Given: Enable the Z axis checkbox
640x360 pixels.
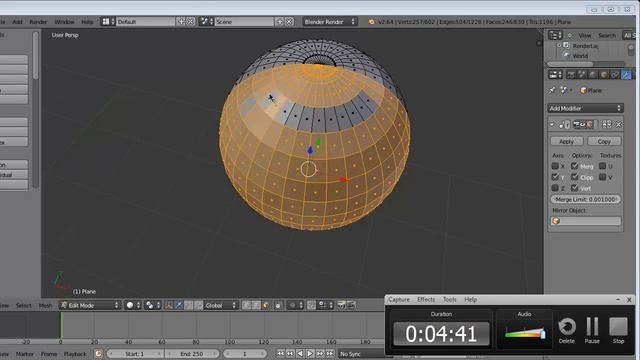Looking at the screenshot, I should point(555,188).
